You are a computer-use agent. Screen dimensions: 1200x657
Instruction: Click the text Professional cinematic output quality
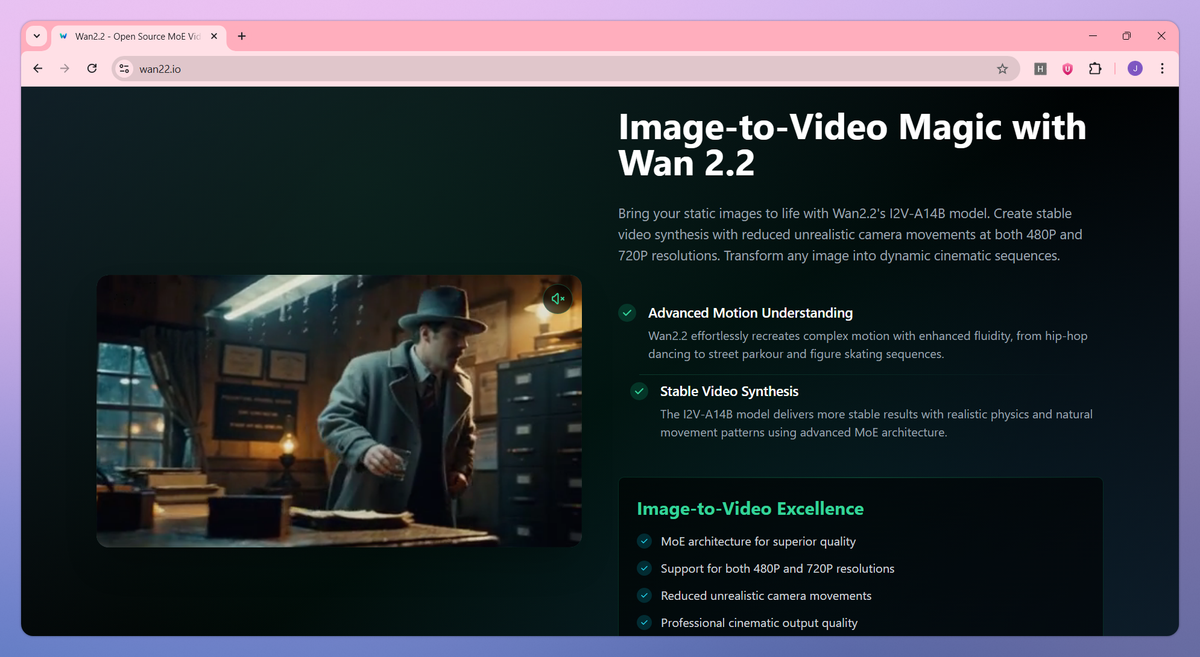pyautogui.click(x=759, y=622)
